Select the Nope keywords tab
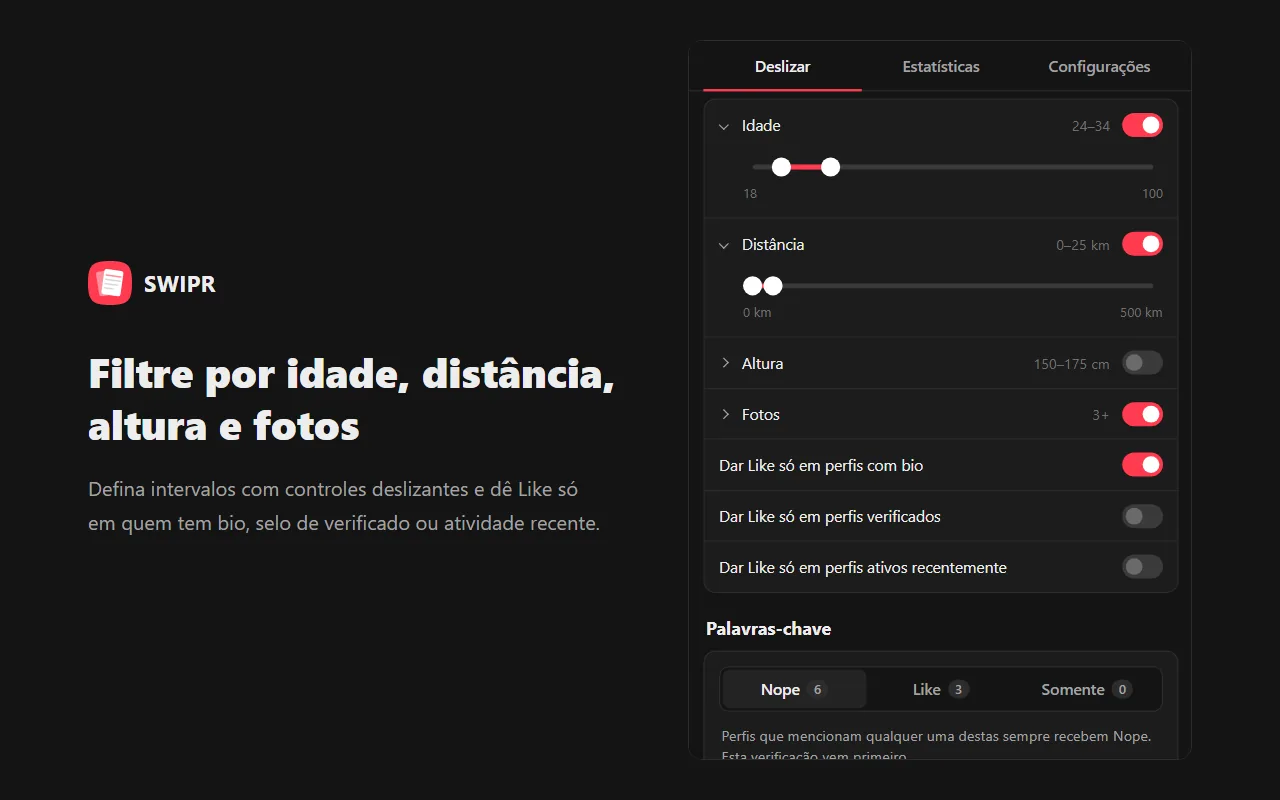This screenshot has height=800, width=1280. pyautogui.click(x=794, y=689)
